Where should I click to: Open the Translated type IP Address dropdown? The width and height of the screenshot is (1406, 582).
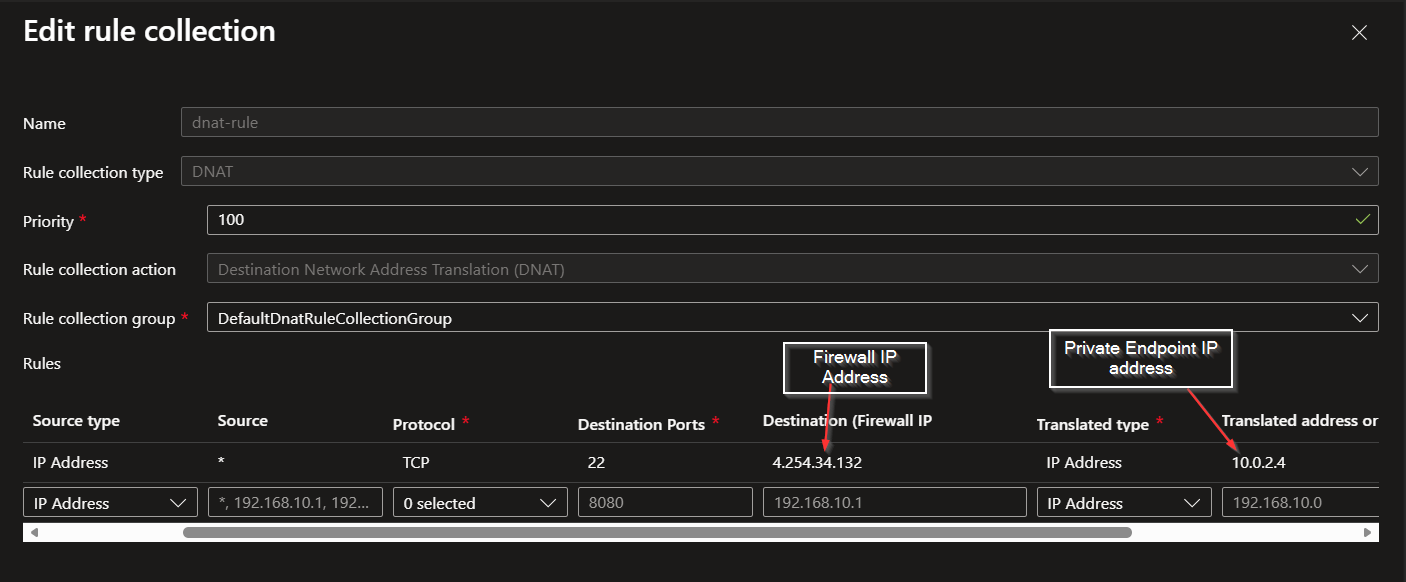[x=1124, y=503]
